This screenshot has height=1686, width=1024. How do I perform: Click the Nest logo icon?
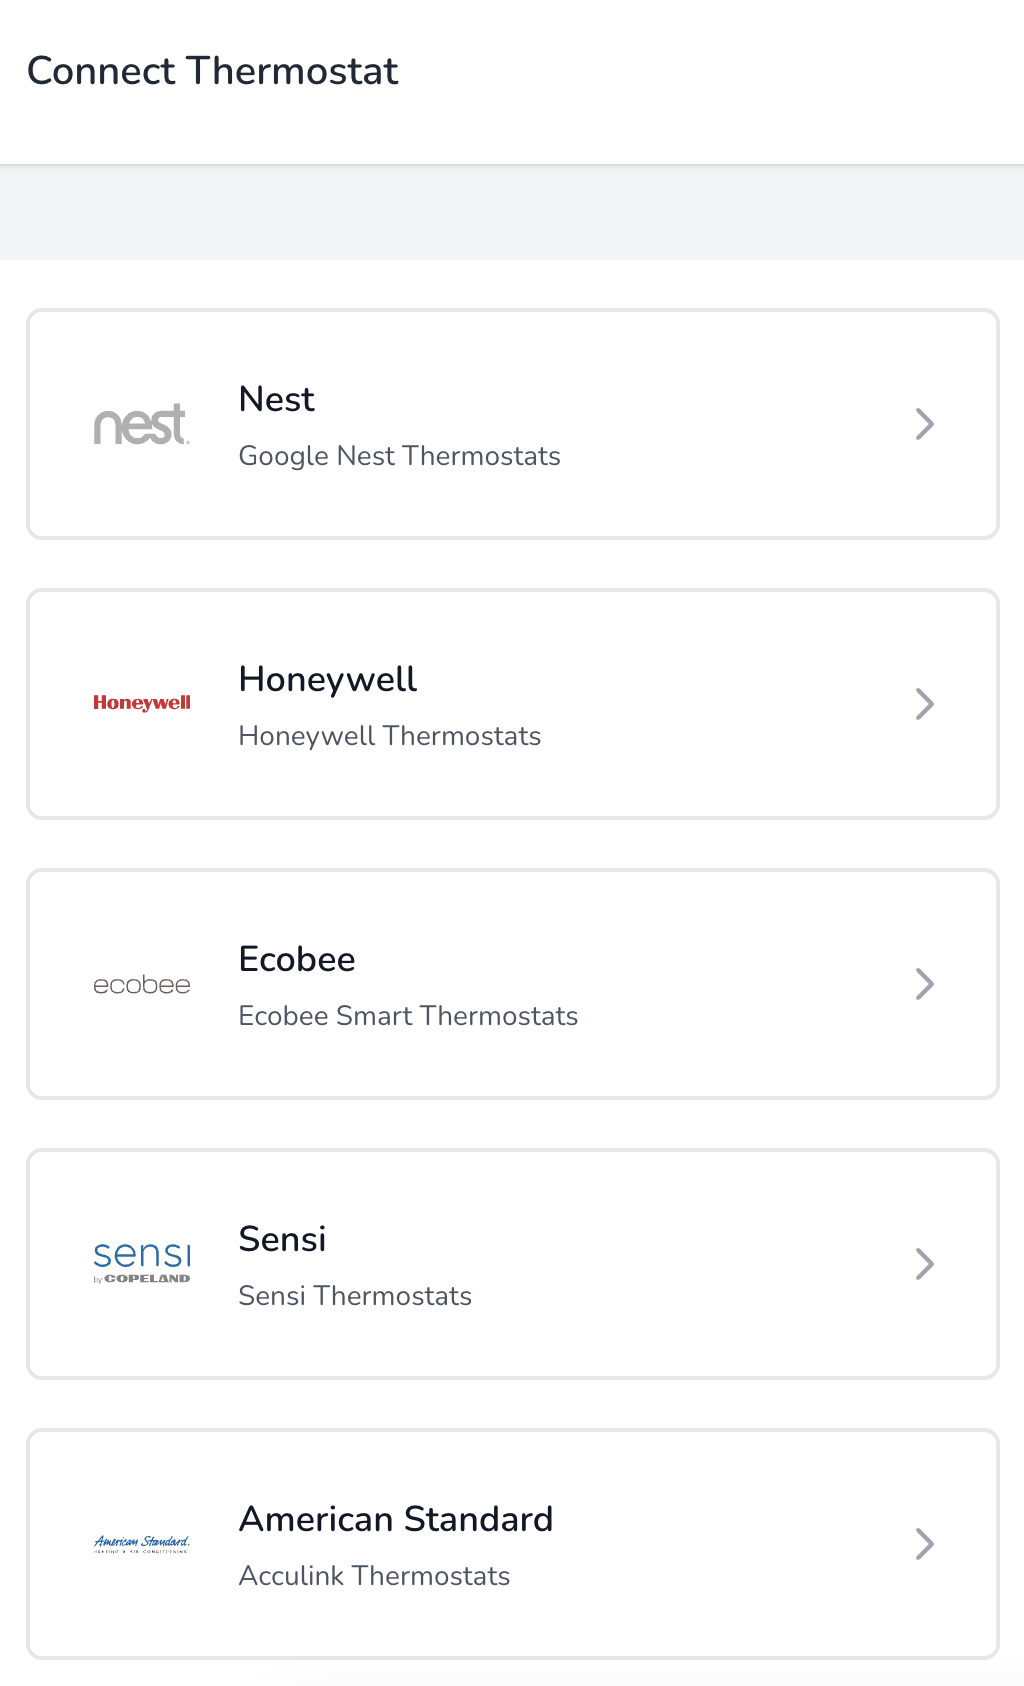(x=141, y=424)
